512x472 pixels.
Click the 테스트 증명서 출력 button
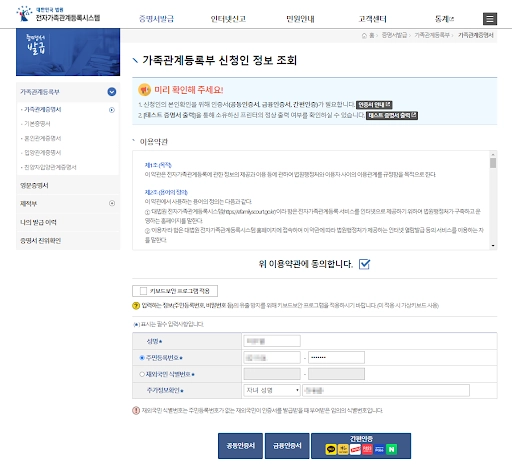[x=392, y=115]
